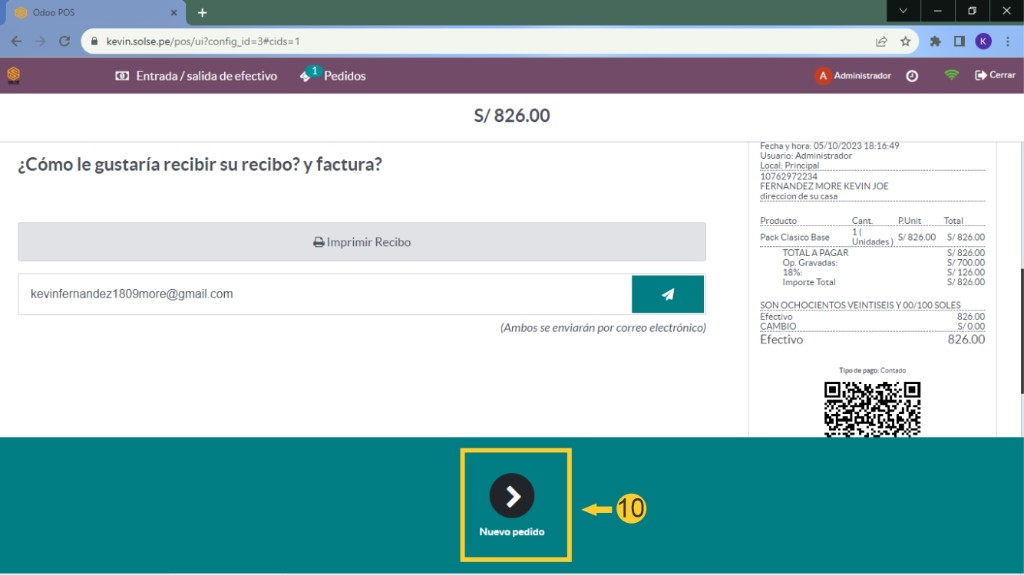Reload the page with browser refresh icon
This screenshot has height=575, width=1024.
(65, 42)
